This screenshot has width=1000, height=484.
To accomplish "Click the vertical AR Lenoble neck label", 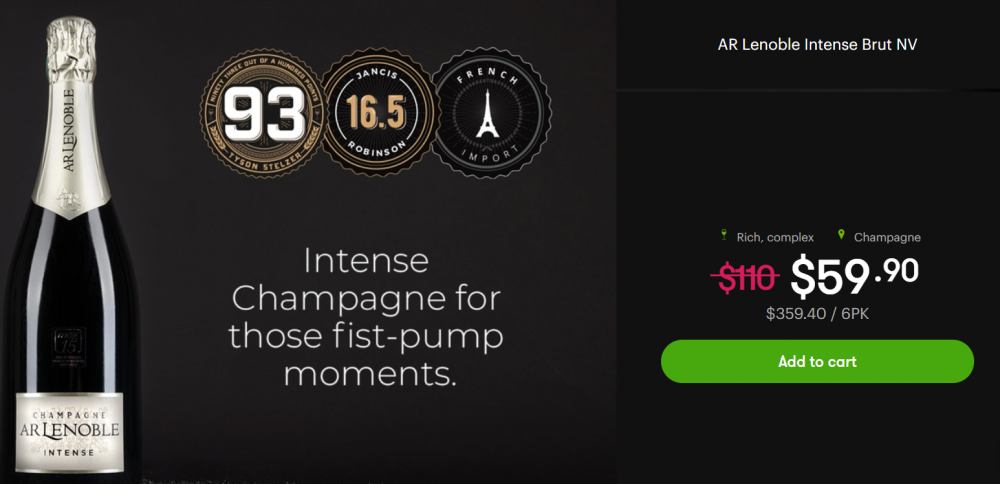I will click(70, 131).
